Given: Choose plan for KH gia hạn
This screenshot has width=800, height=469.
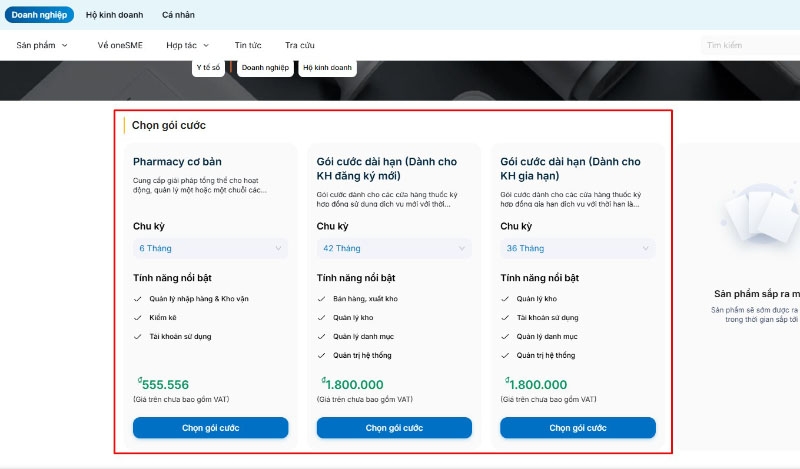Looking at the screenshot, I should [578, 428].
